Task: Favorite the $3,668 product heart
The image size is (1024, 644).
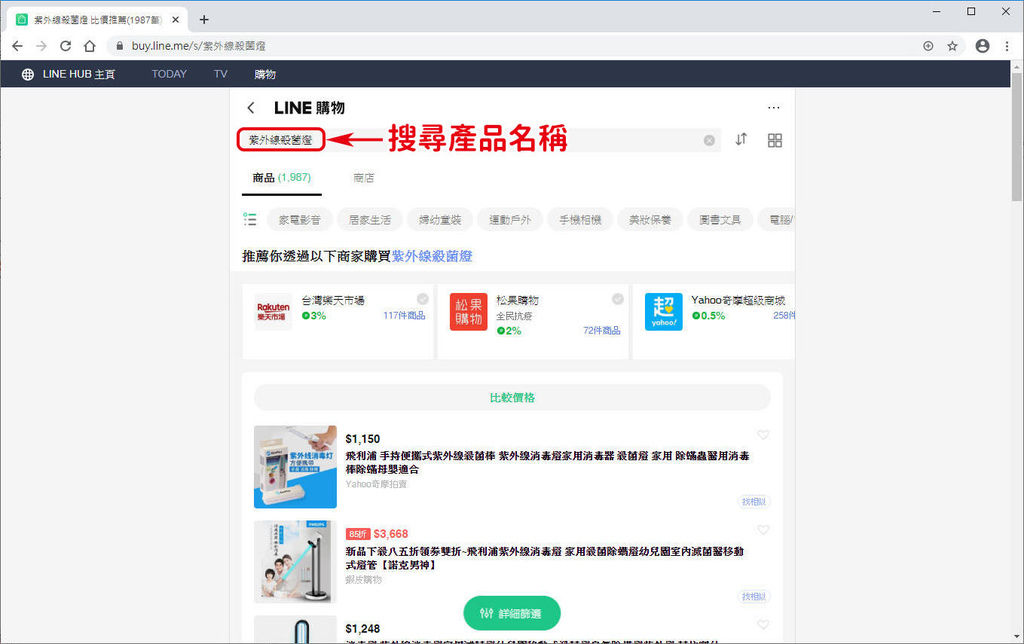Action: pos(763,530)
